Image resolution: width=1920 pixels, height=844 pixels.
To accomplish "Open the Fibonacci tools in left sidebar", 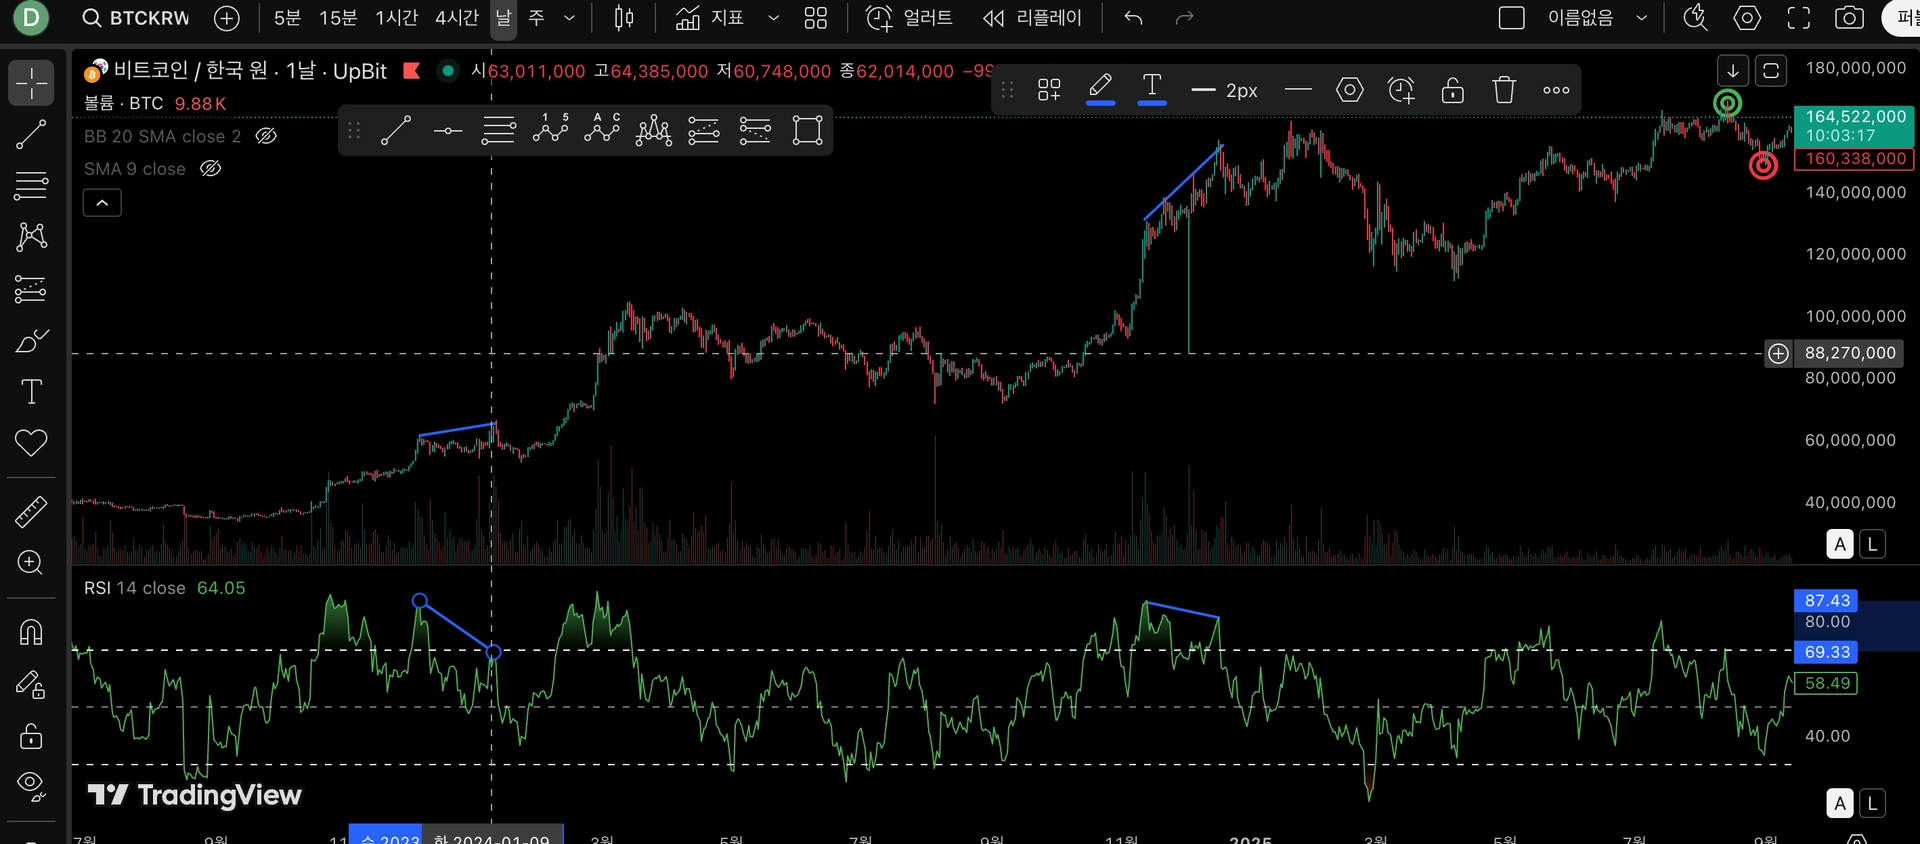I will [31, 185].
